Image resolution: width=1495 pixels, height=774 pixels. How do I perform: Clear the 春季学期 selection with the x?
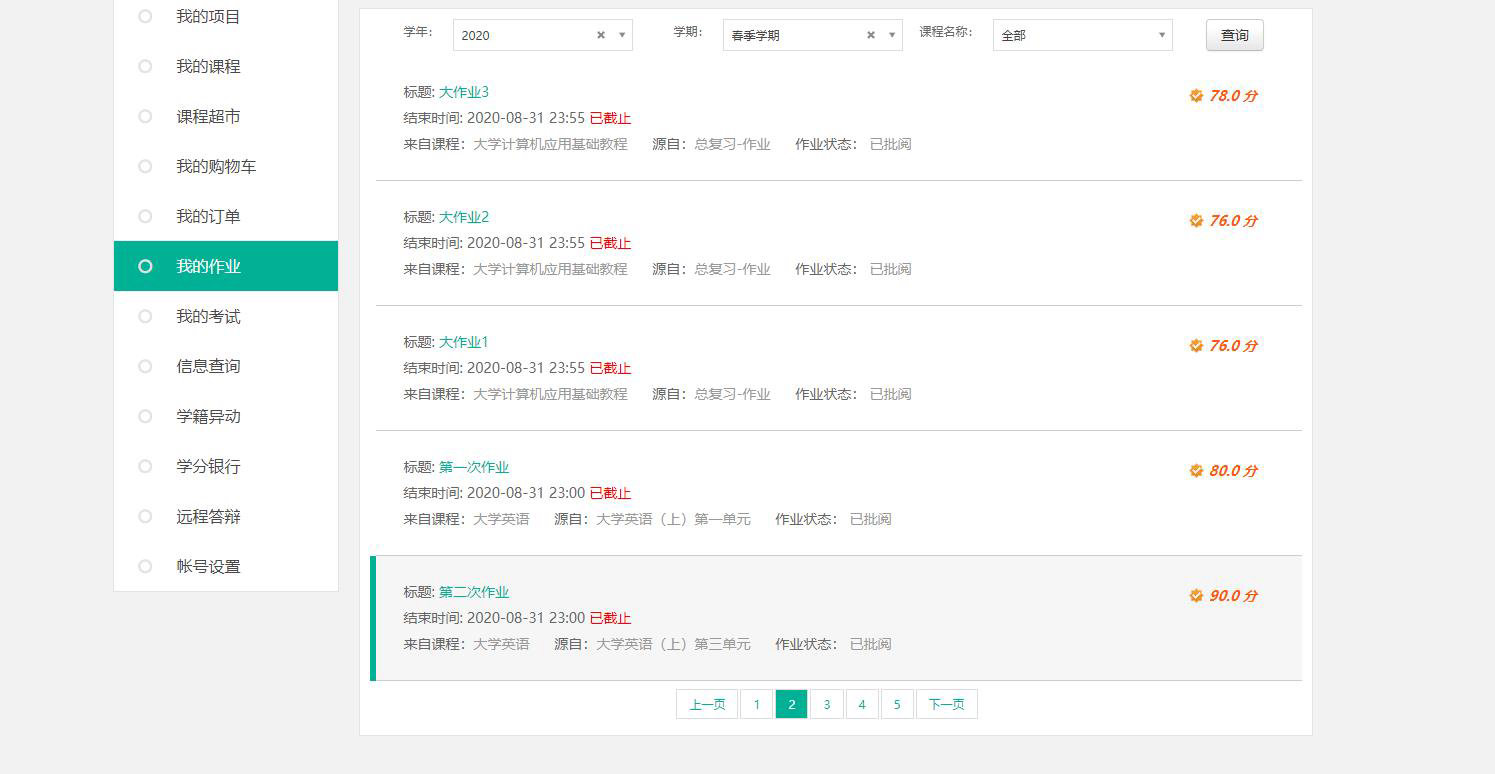871,35
